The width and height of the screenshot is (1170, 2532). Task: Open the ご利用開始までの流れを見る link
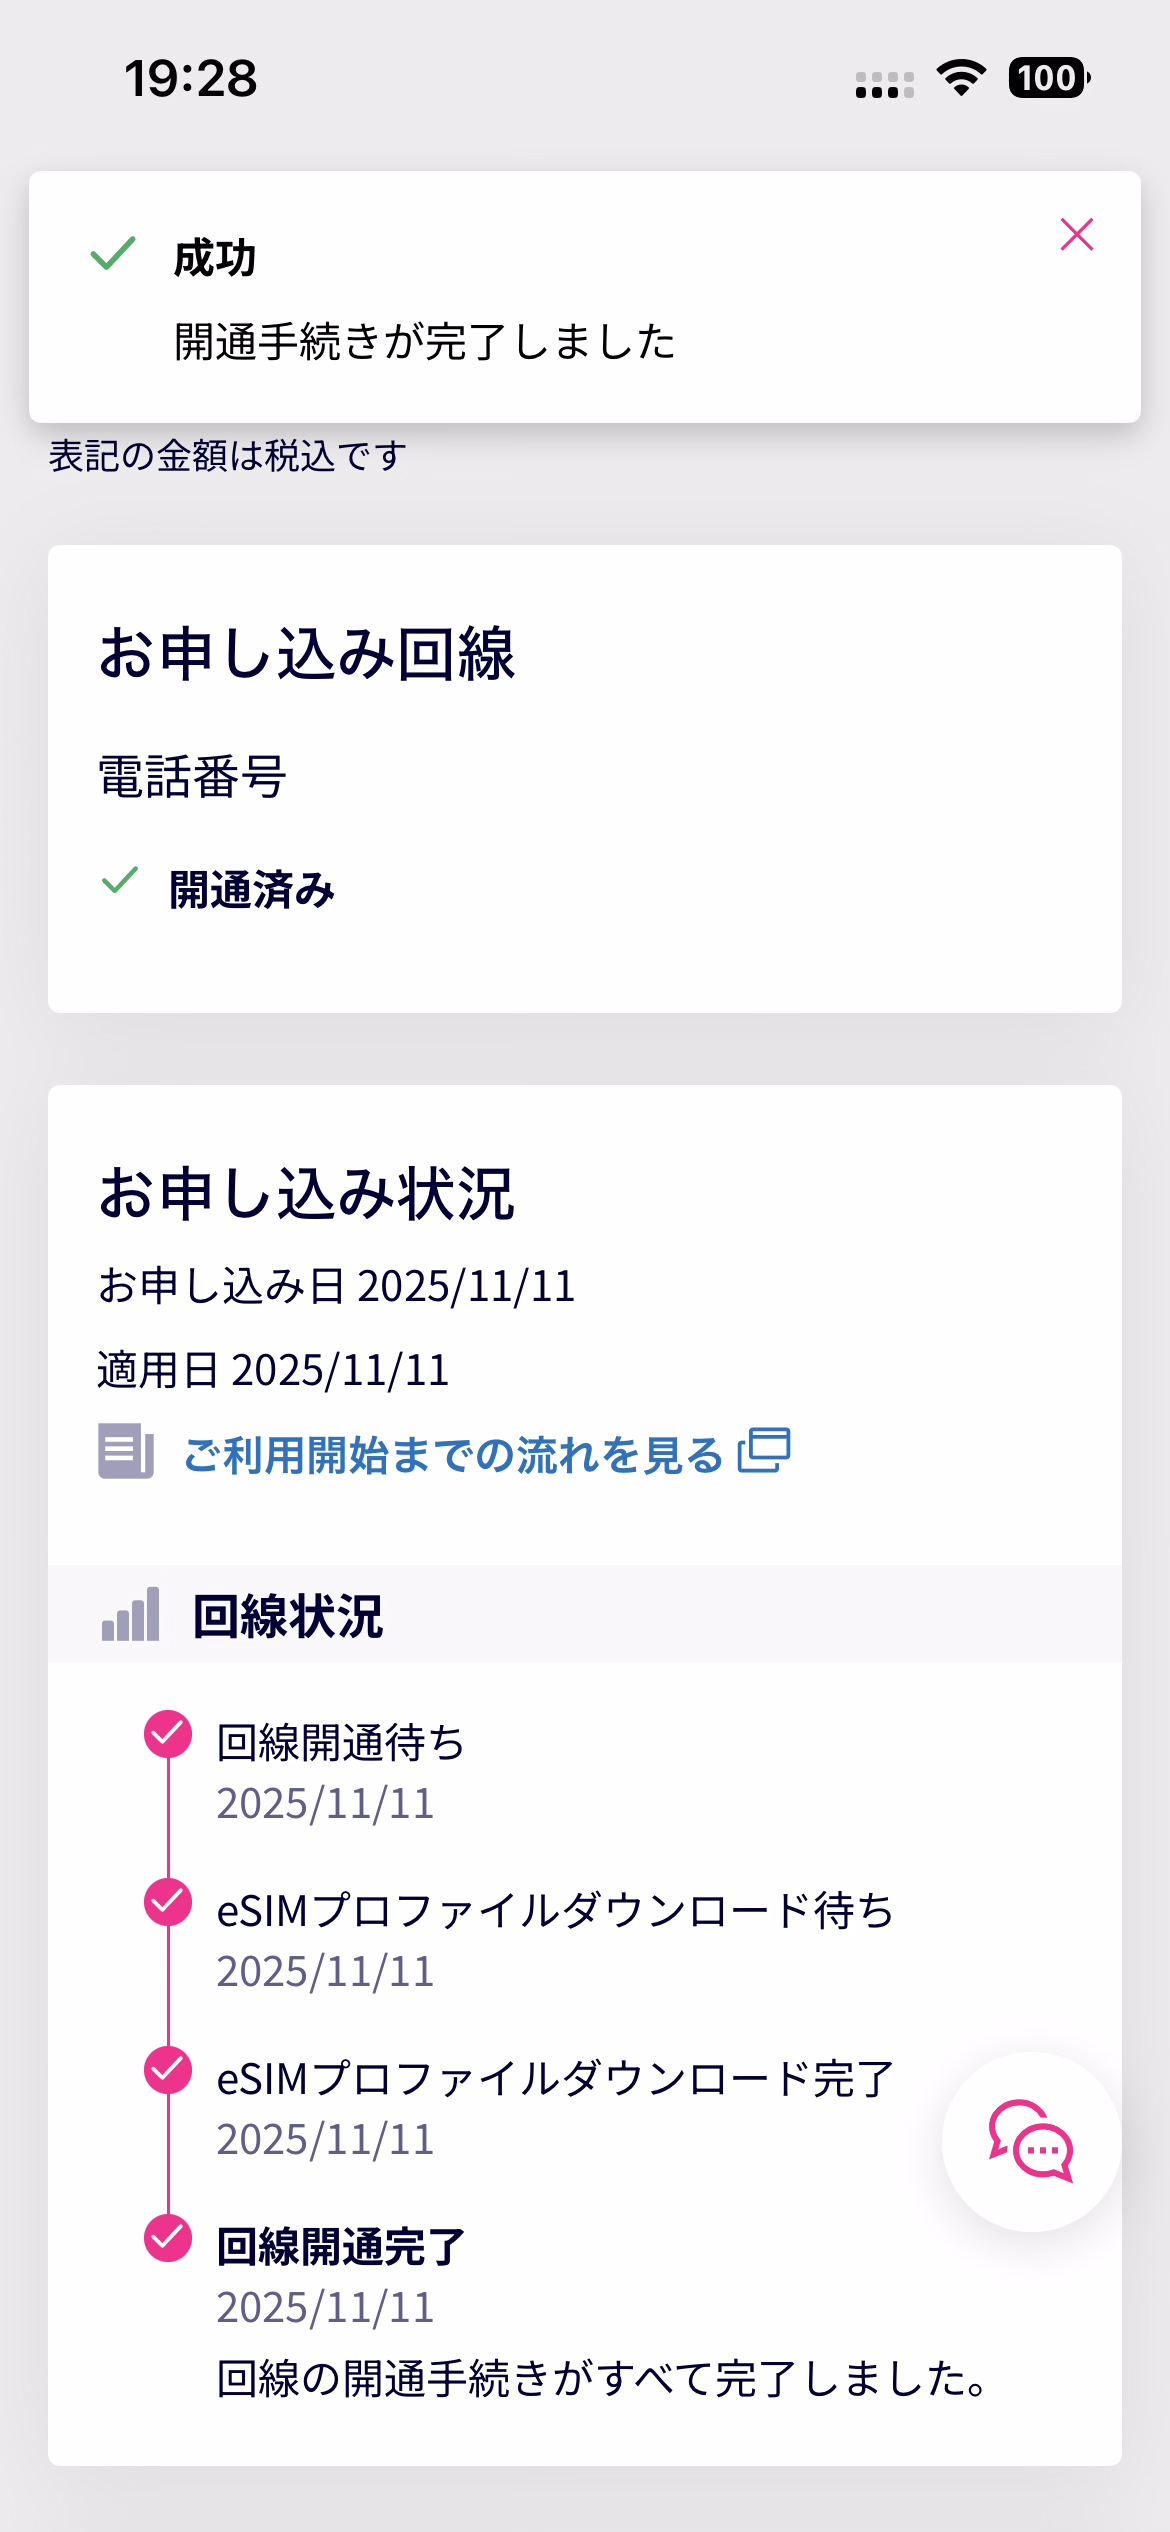pos(452,1455)
